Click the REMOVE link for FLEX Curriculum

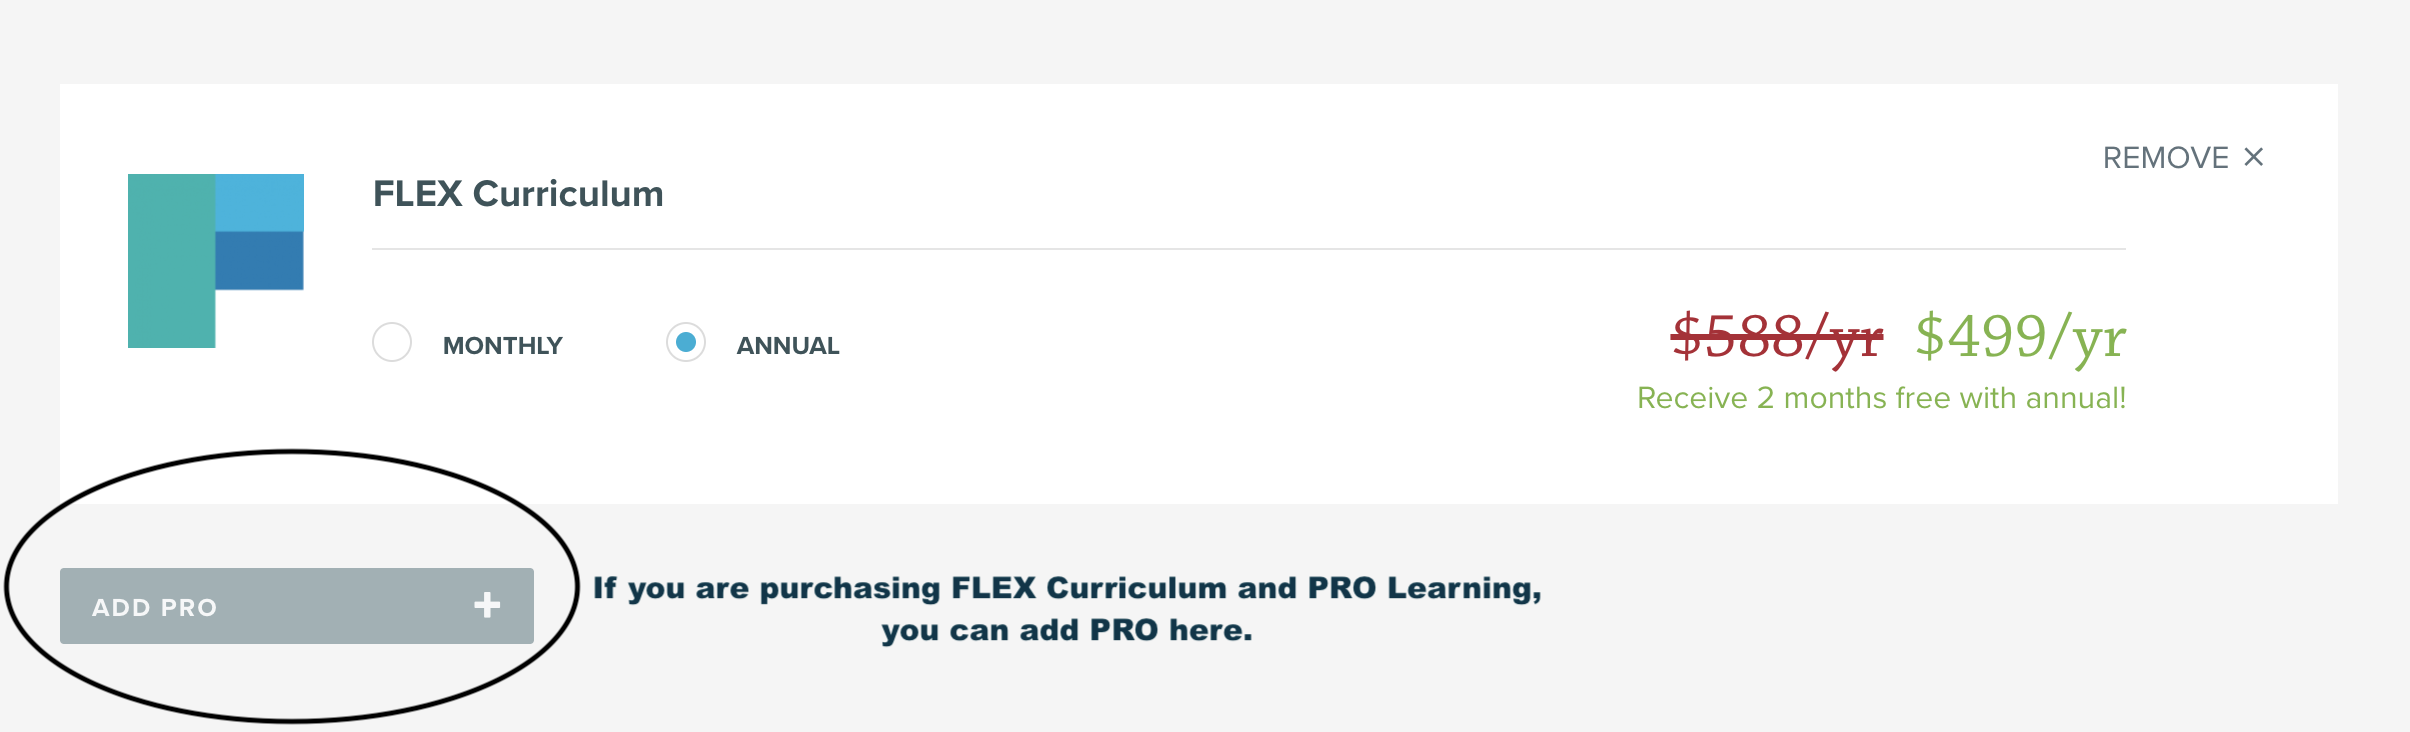(2183, 158)
